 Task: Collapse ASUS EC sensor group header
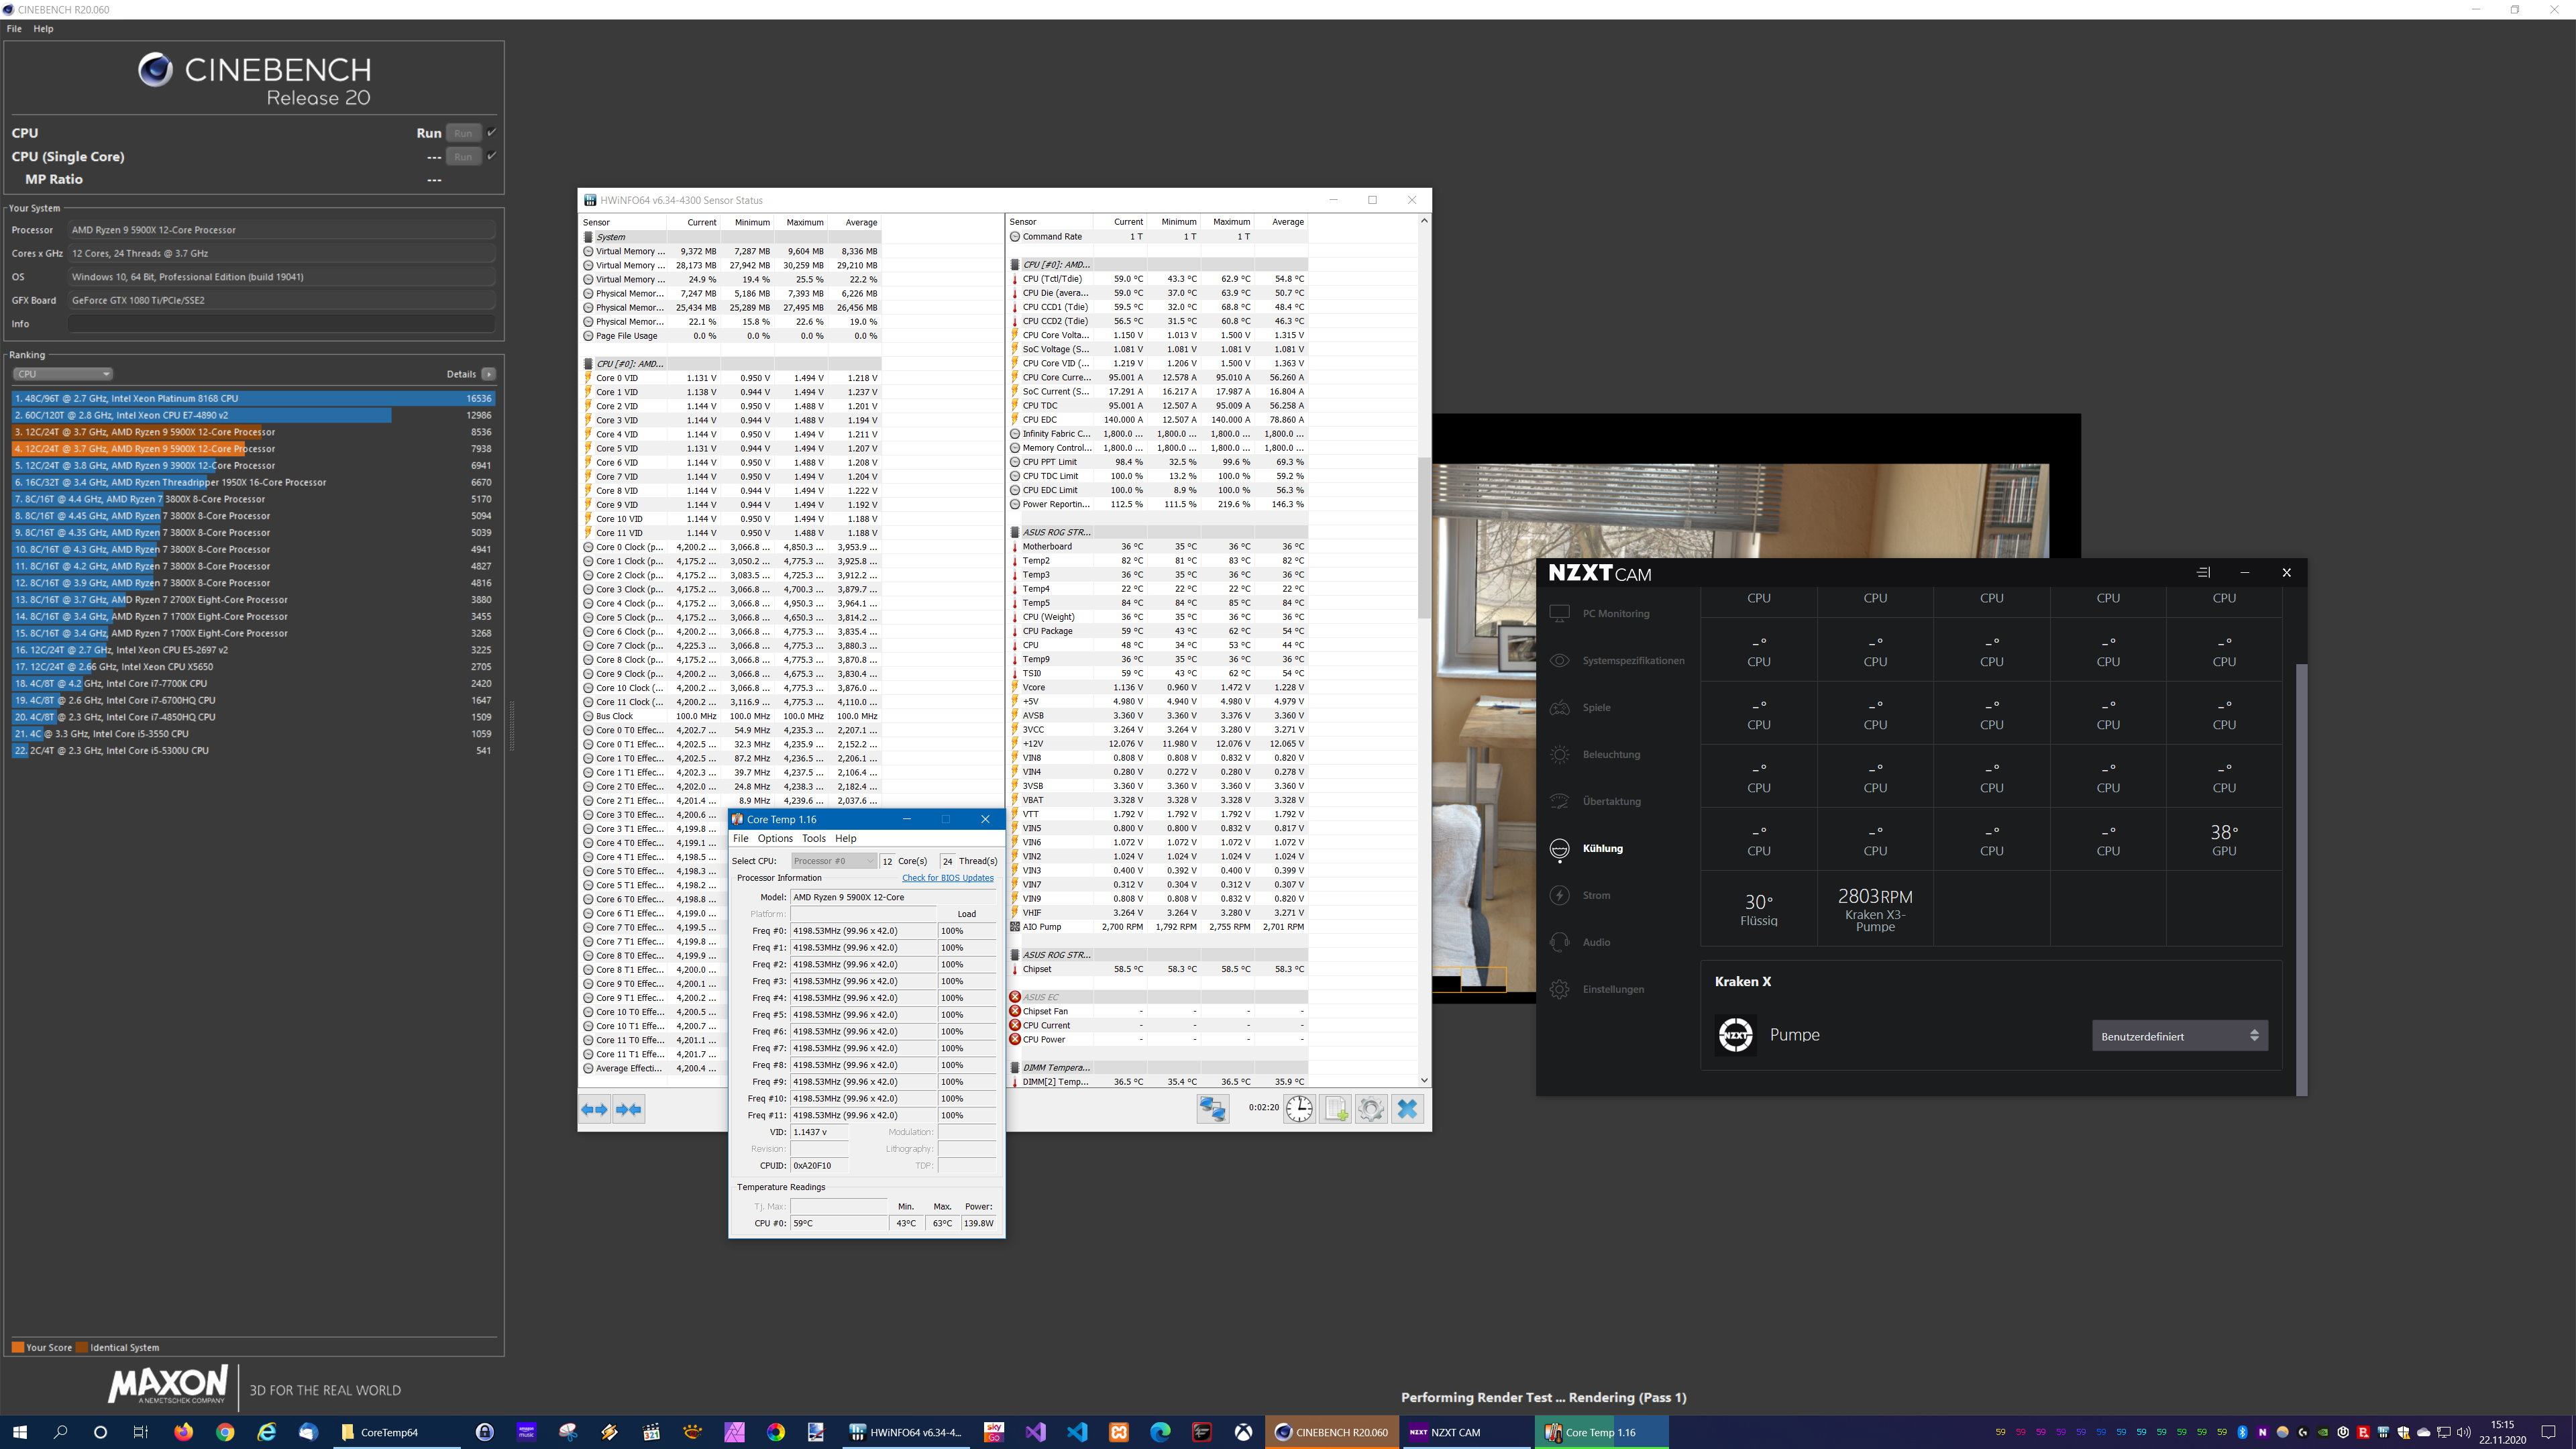click(x=1158, y=997)
